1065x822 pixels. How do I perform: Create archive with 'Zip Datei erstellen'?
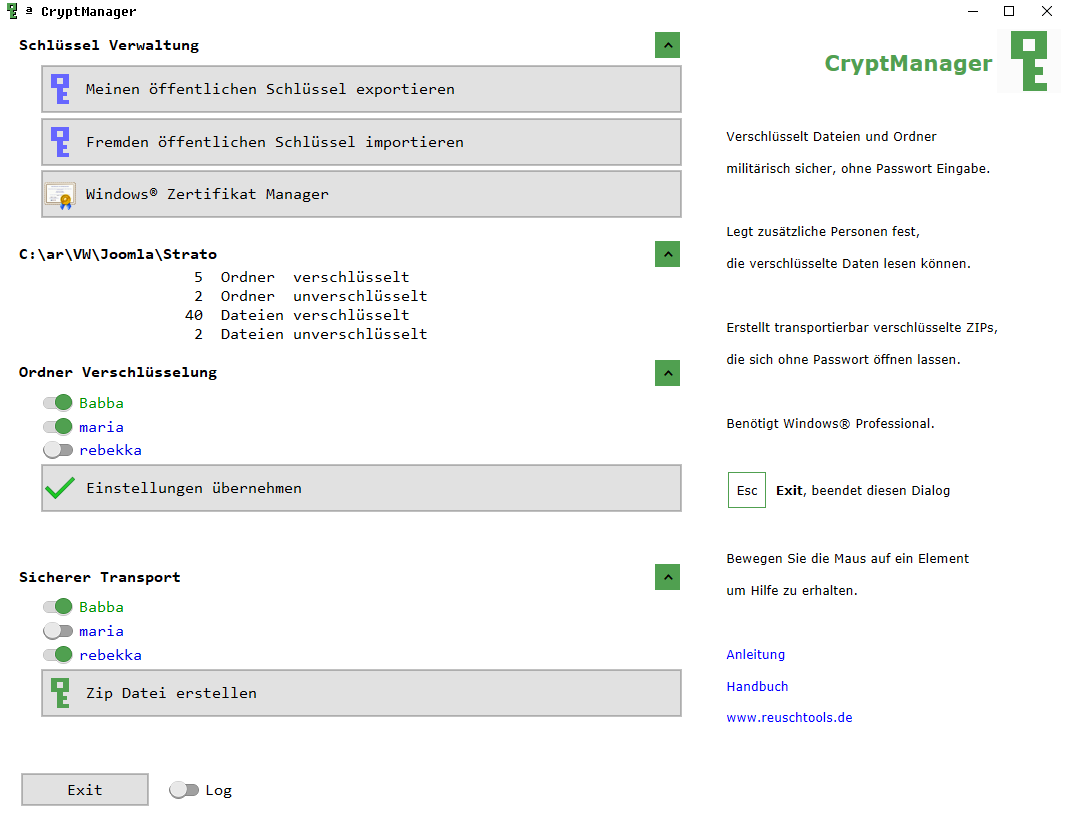click(361, 693)
